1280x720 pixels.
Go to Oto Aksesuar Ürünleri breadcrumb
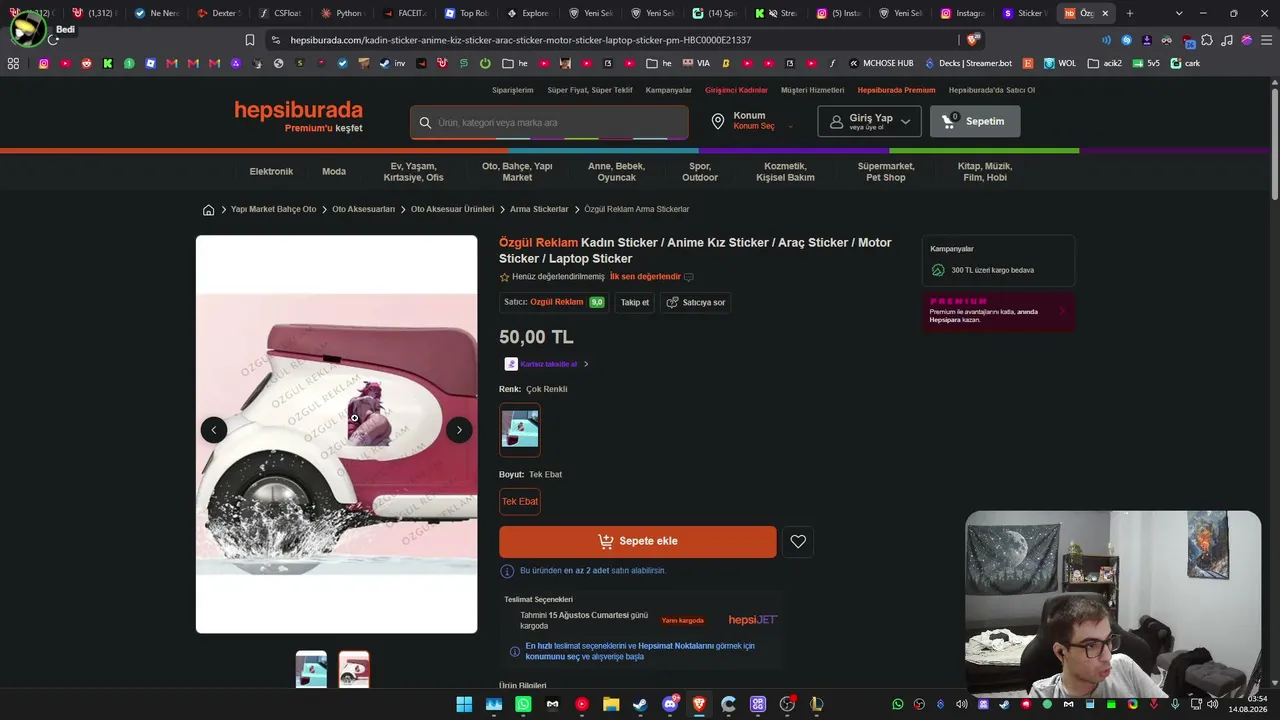coord(452,209)
